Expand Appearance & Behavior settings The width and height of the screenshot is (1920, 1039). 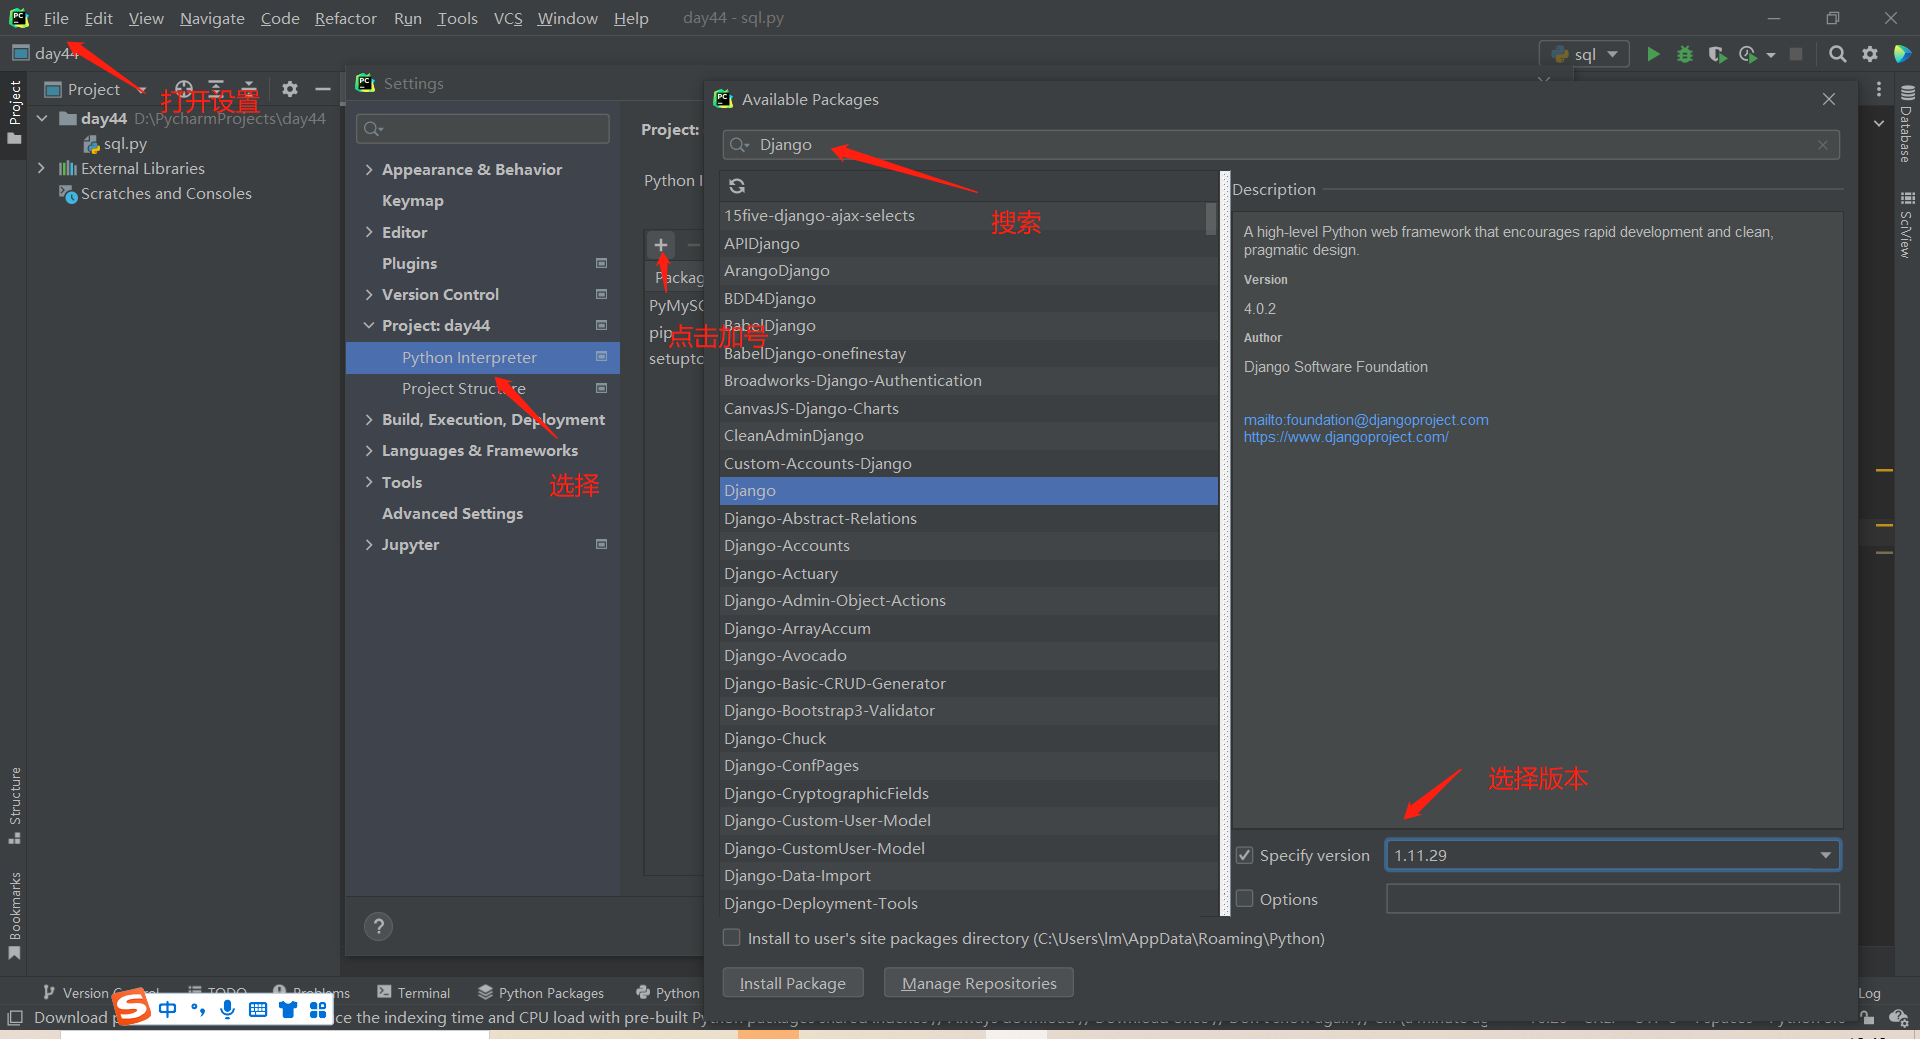click(x=369, y=170)
